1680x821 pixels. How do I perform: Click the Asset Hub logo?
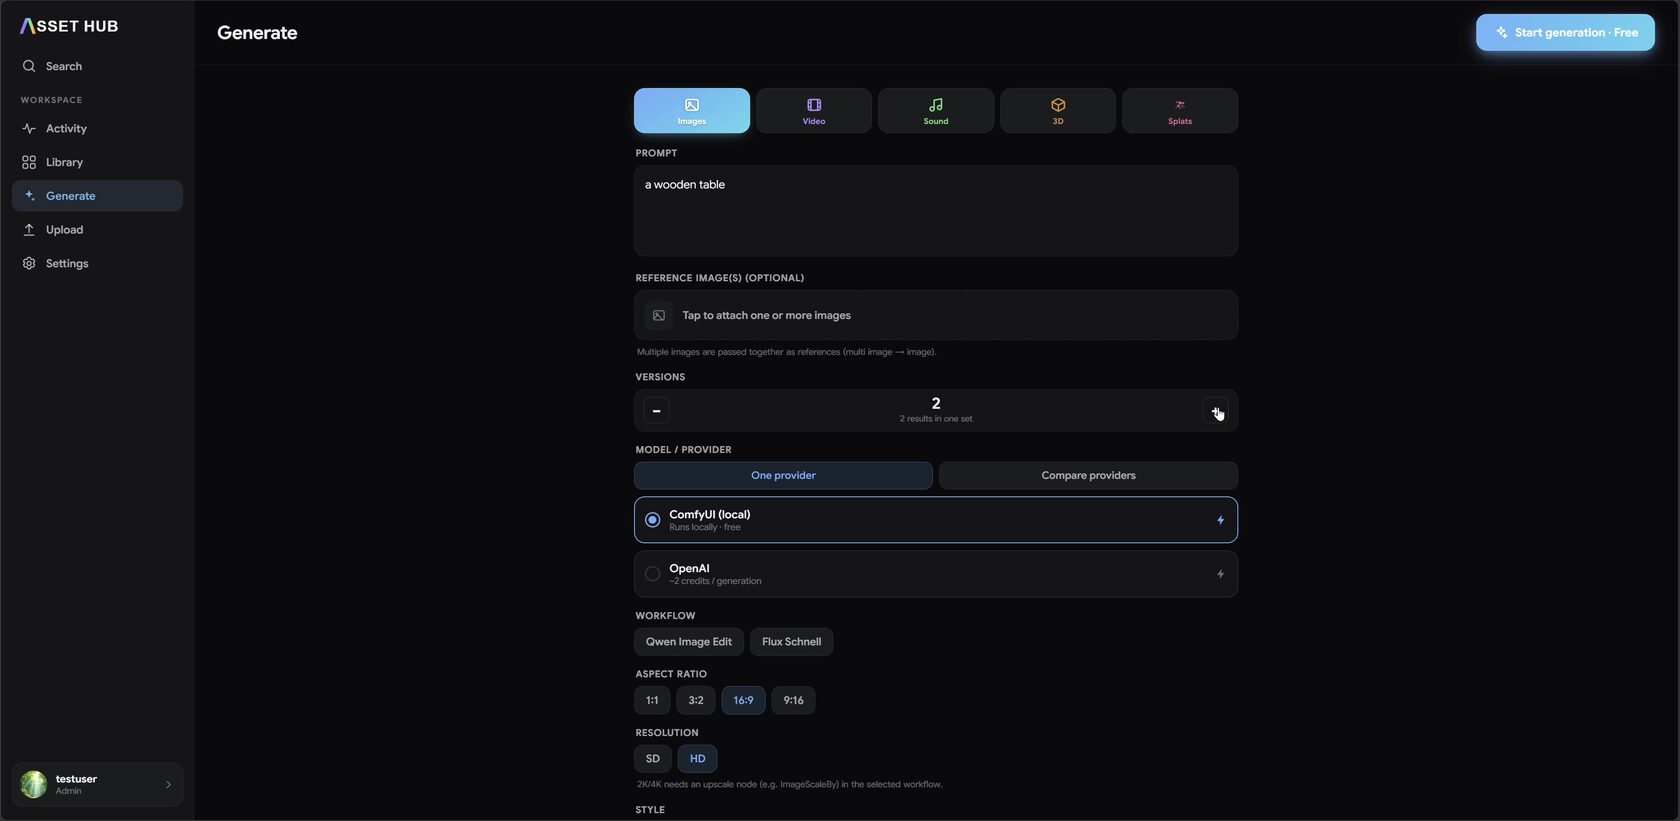69,26
